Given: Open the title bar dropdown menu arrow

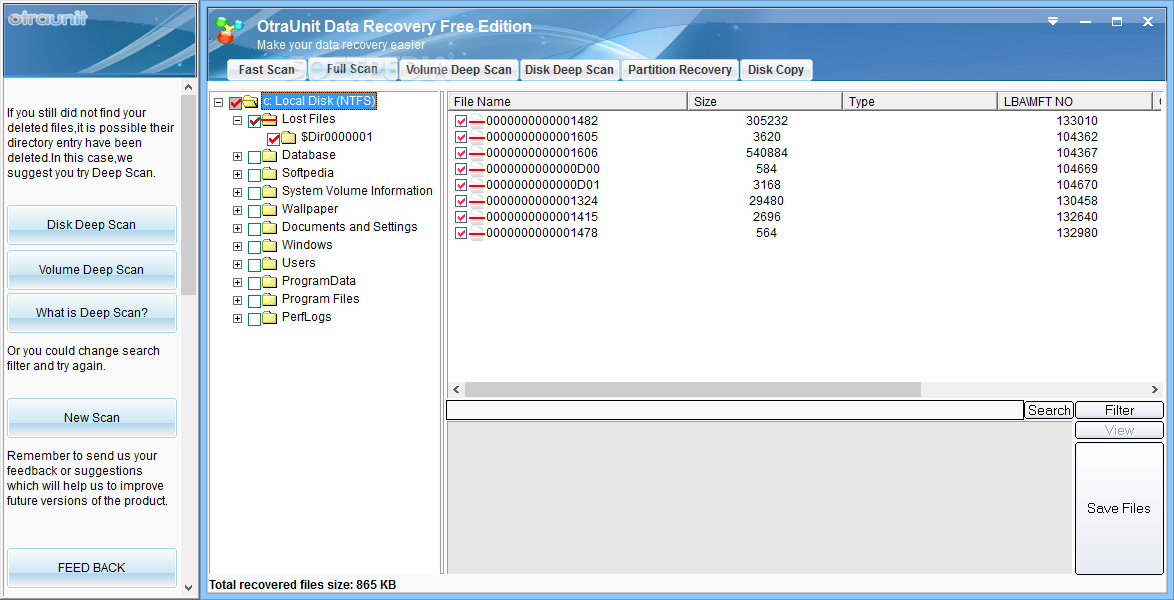Looking at the screenshot, I should 1053,22.
